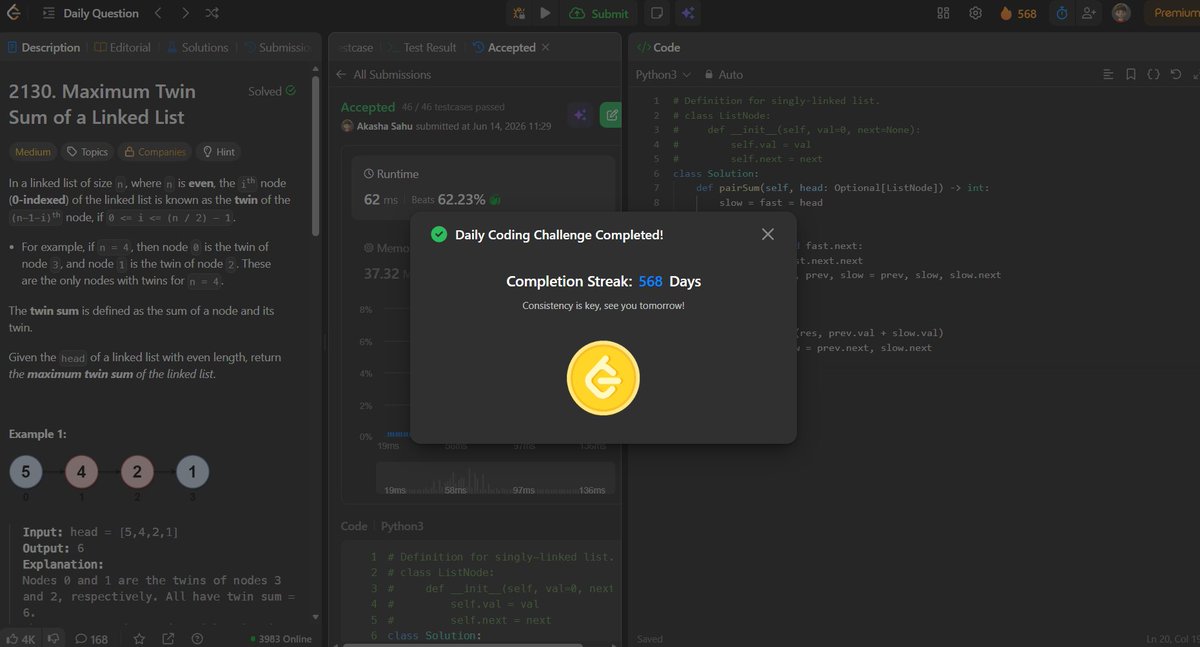This screenshot has height=647, width=1200.
Task: Close the Daily Coding Challenge popup
Action: tap(767, 234)
